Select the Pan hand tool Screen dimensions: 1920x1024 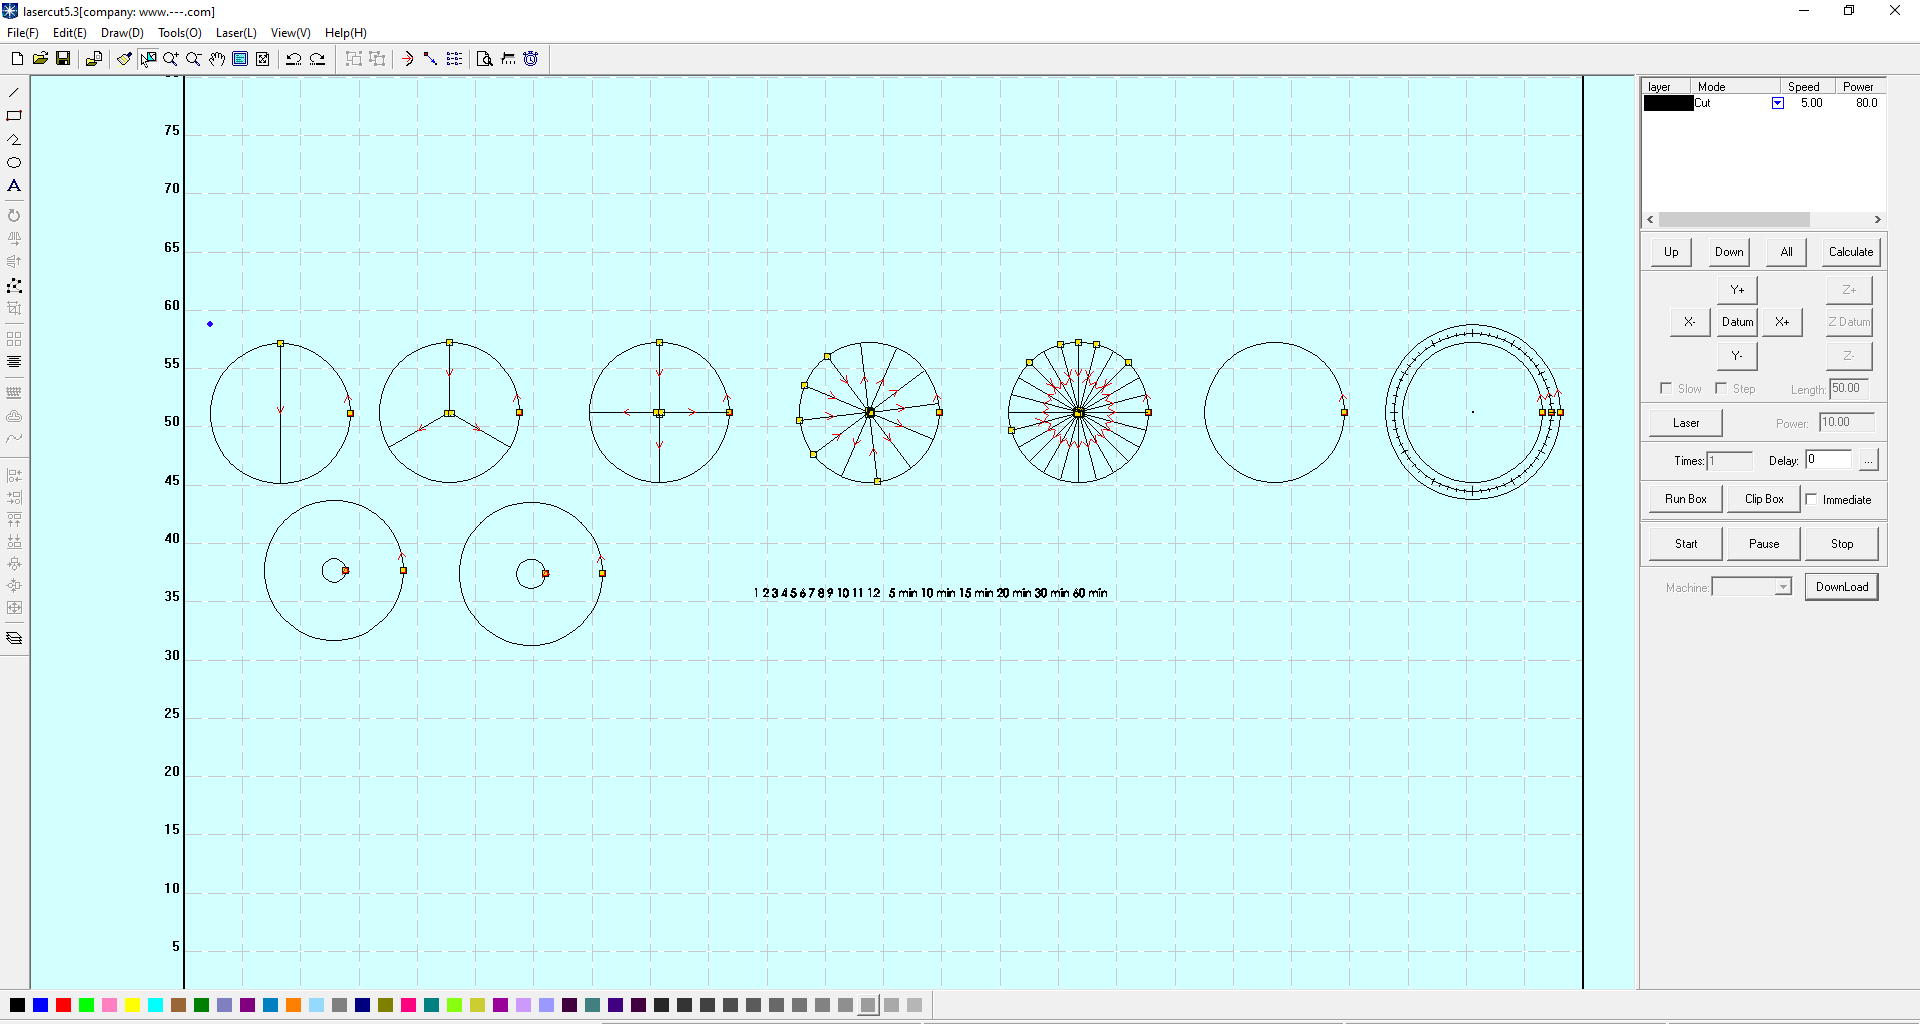tap(217, 59)
